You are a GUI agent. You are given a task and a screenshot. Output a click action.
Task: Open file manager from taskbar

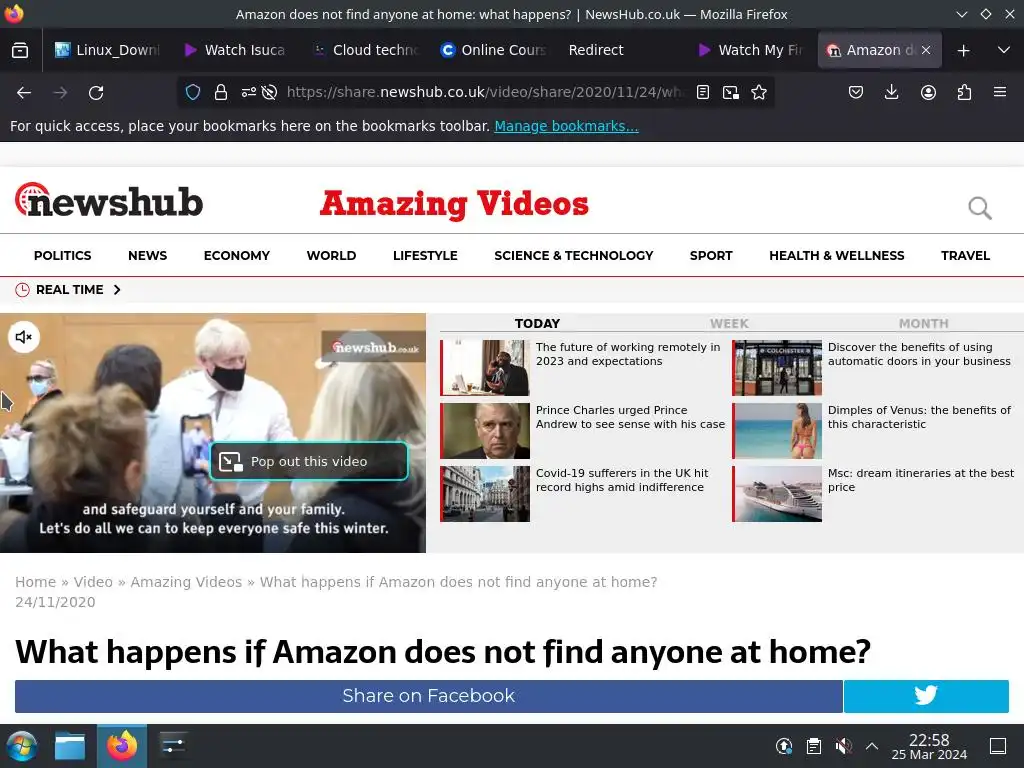pyautogui.click(x=70, y=746)
